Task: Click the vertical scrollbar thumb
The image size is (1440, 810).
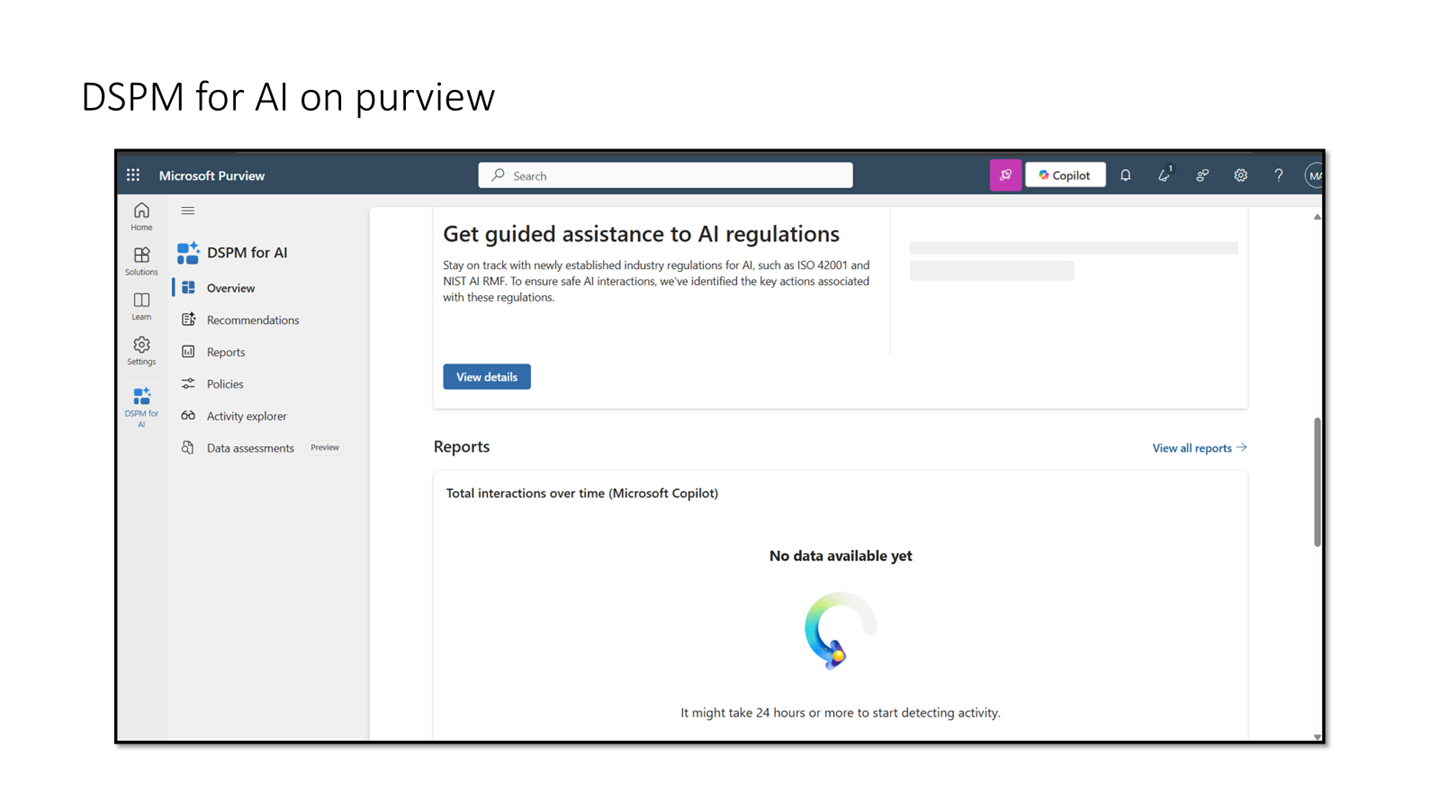Action: pyautogui.click(x=1317, y=482)
